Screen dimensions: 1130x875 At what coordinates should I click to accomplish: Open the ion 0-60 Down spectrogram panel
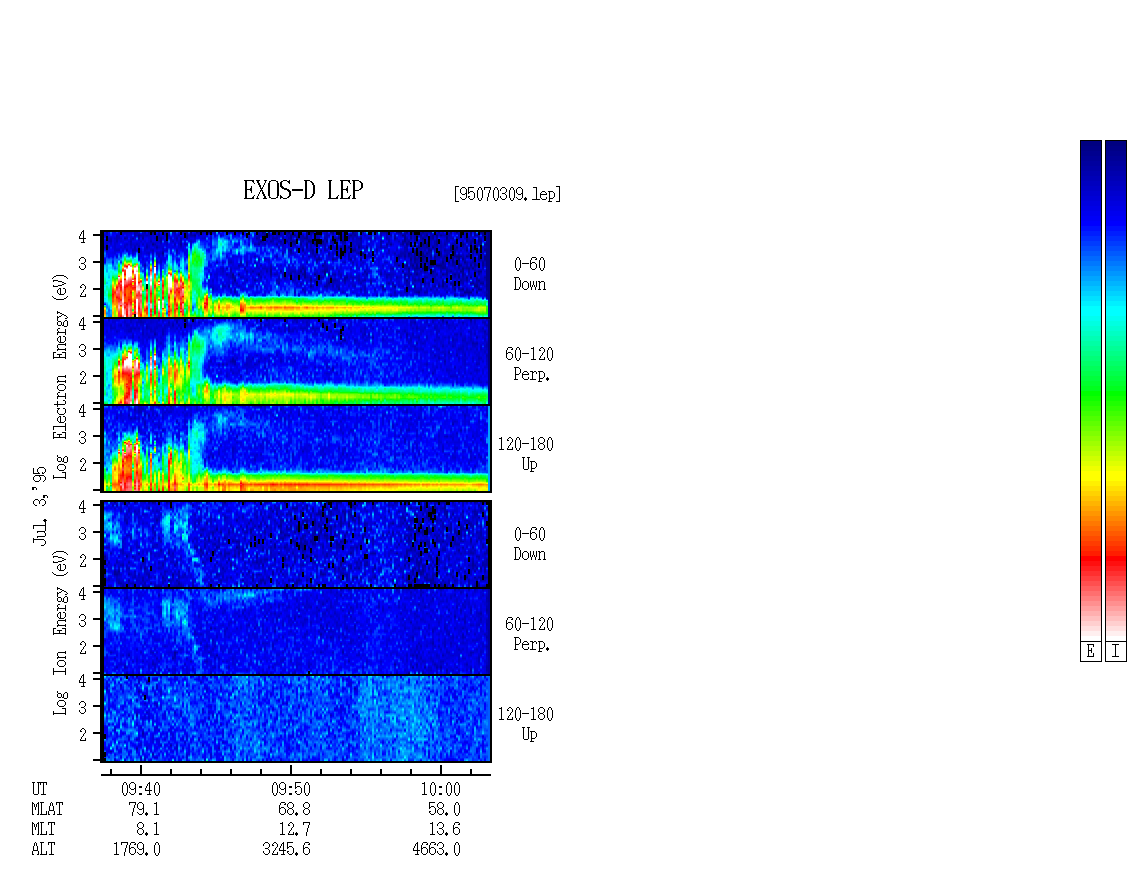click(296, 544)
